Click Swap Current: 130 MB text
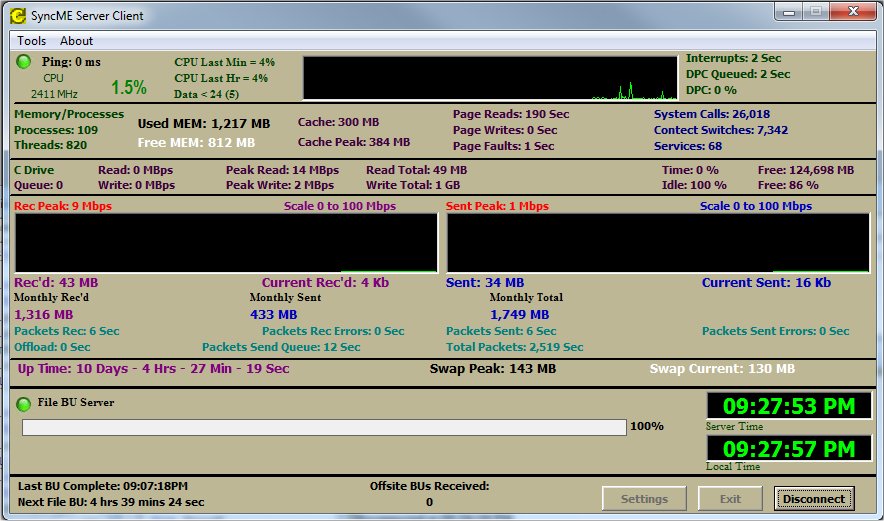The height and width of the screenshot is (521, 884). click(x=722, y=369)
